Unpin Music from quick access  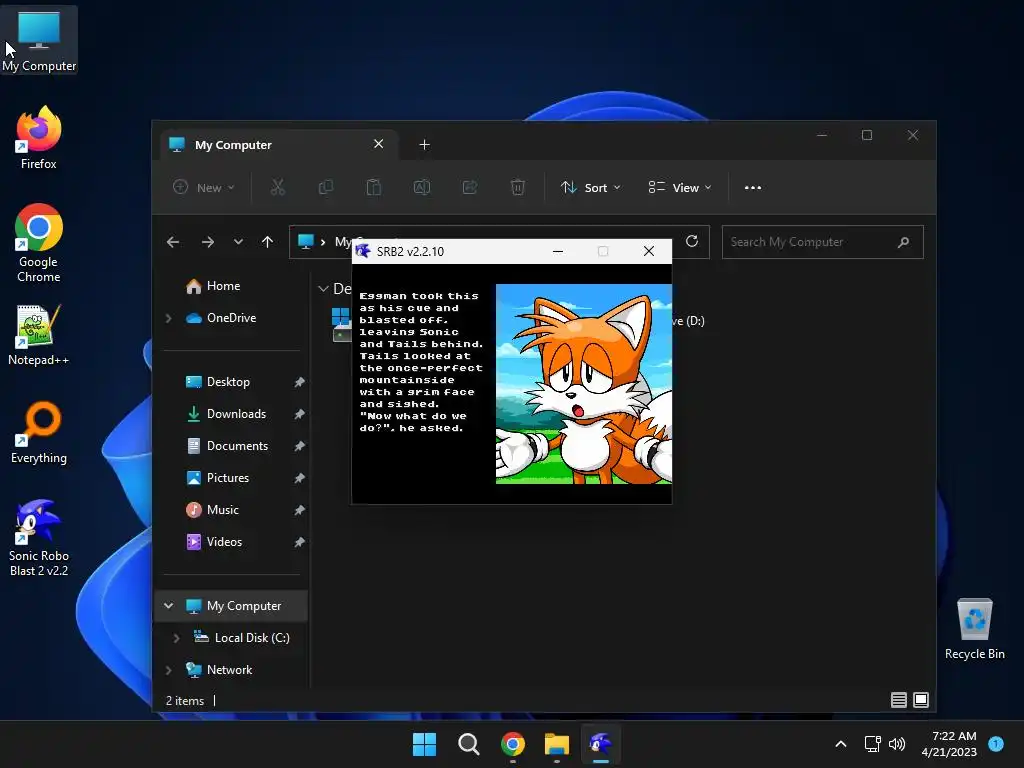tap(299, 510)
